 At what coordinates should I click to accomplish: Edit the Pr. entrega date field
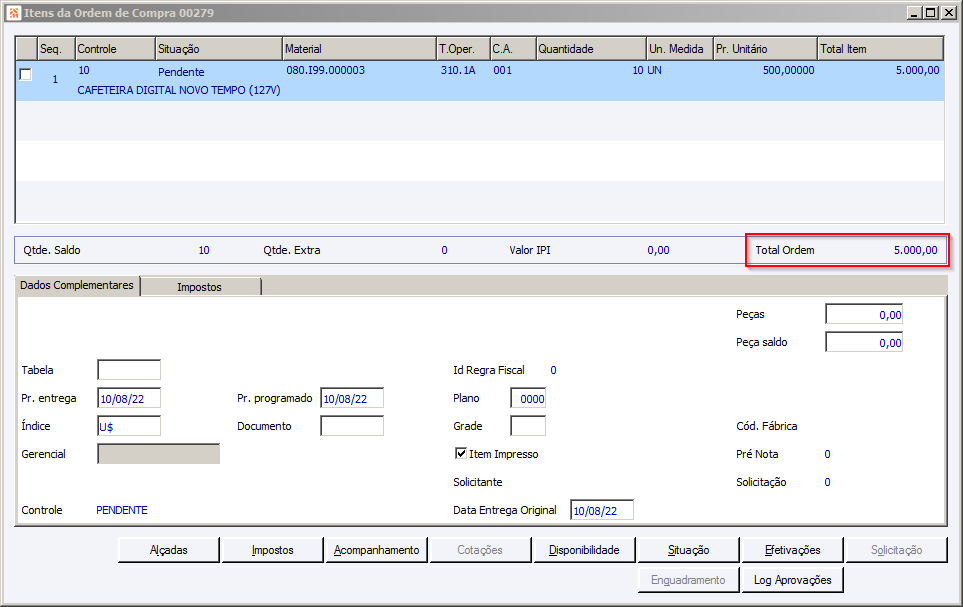[x=129, y=398]
